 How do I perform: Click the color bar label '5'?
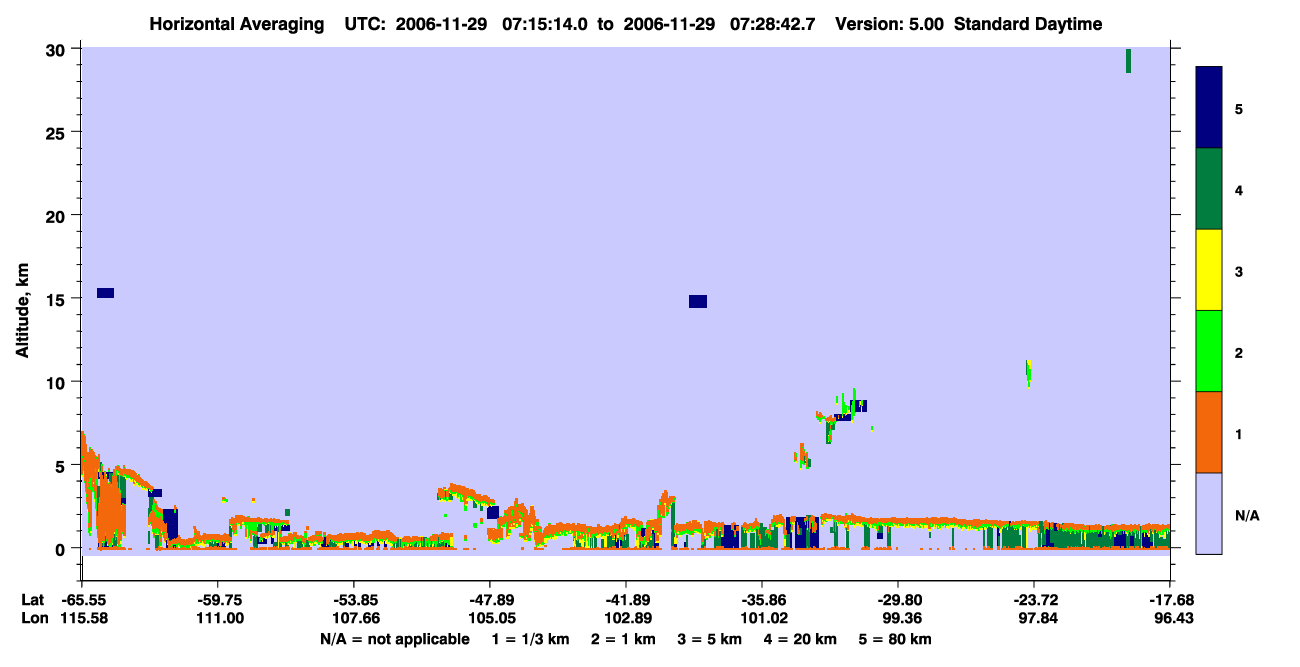pyautogui.click(x=1238, y=108)
